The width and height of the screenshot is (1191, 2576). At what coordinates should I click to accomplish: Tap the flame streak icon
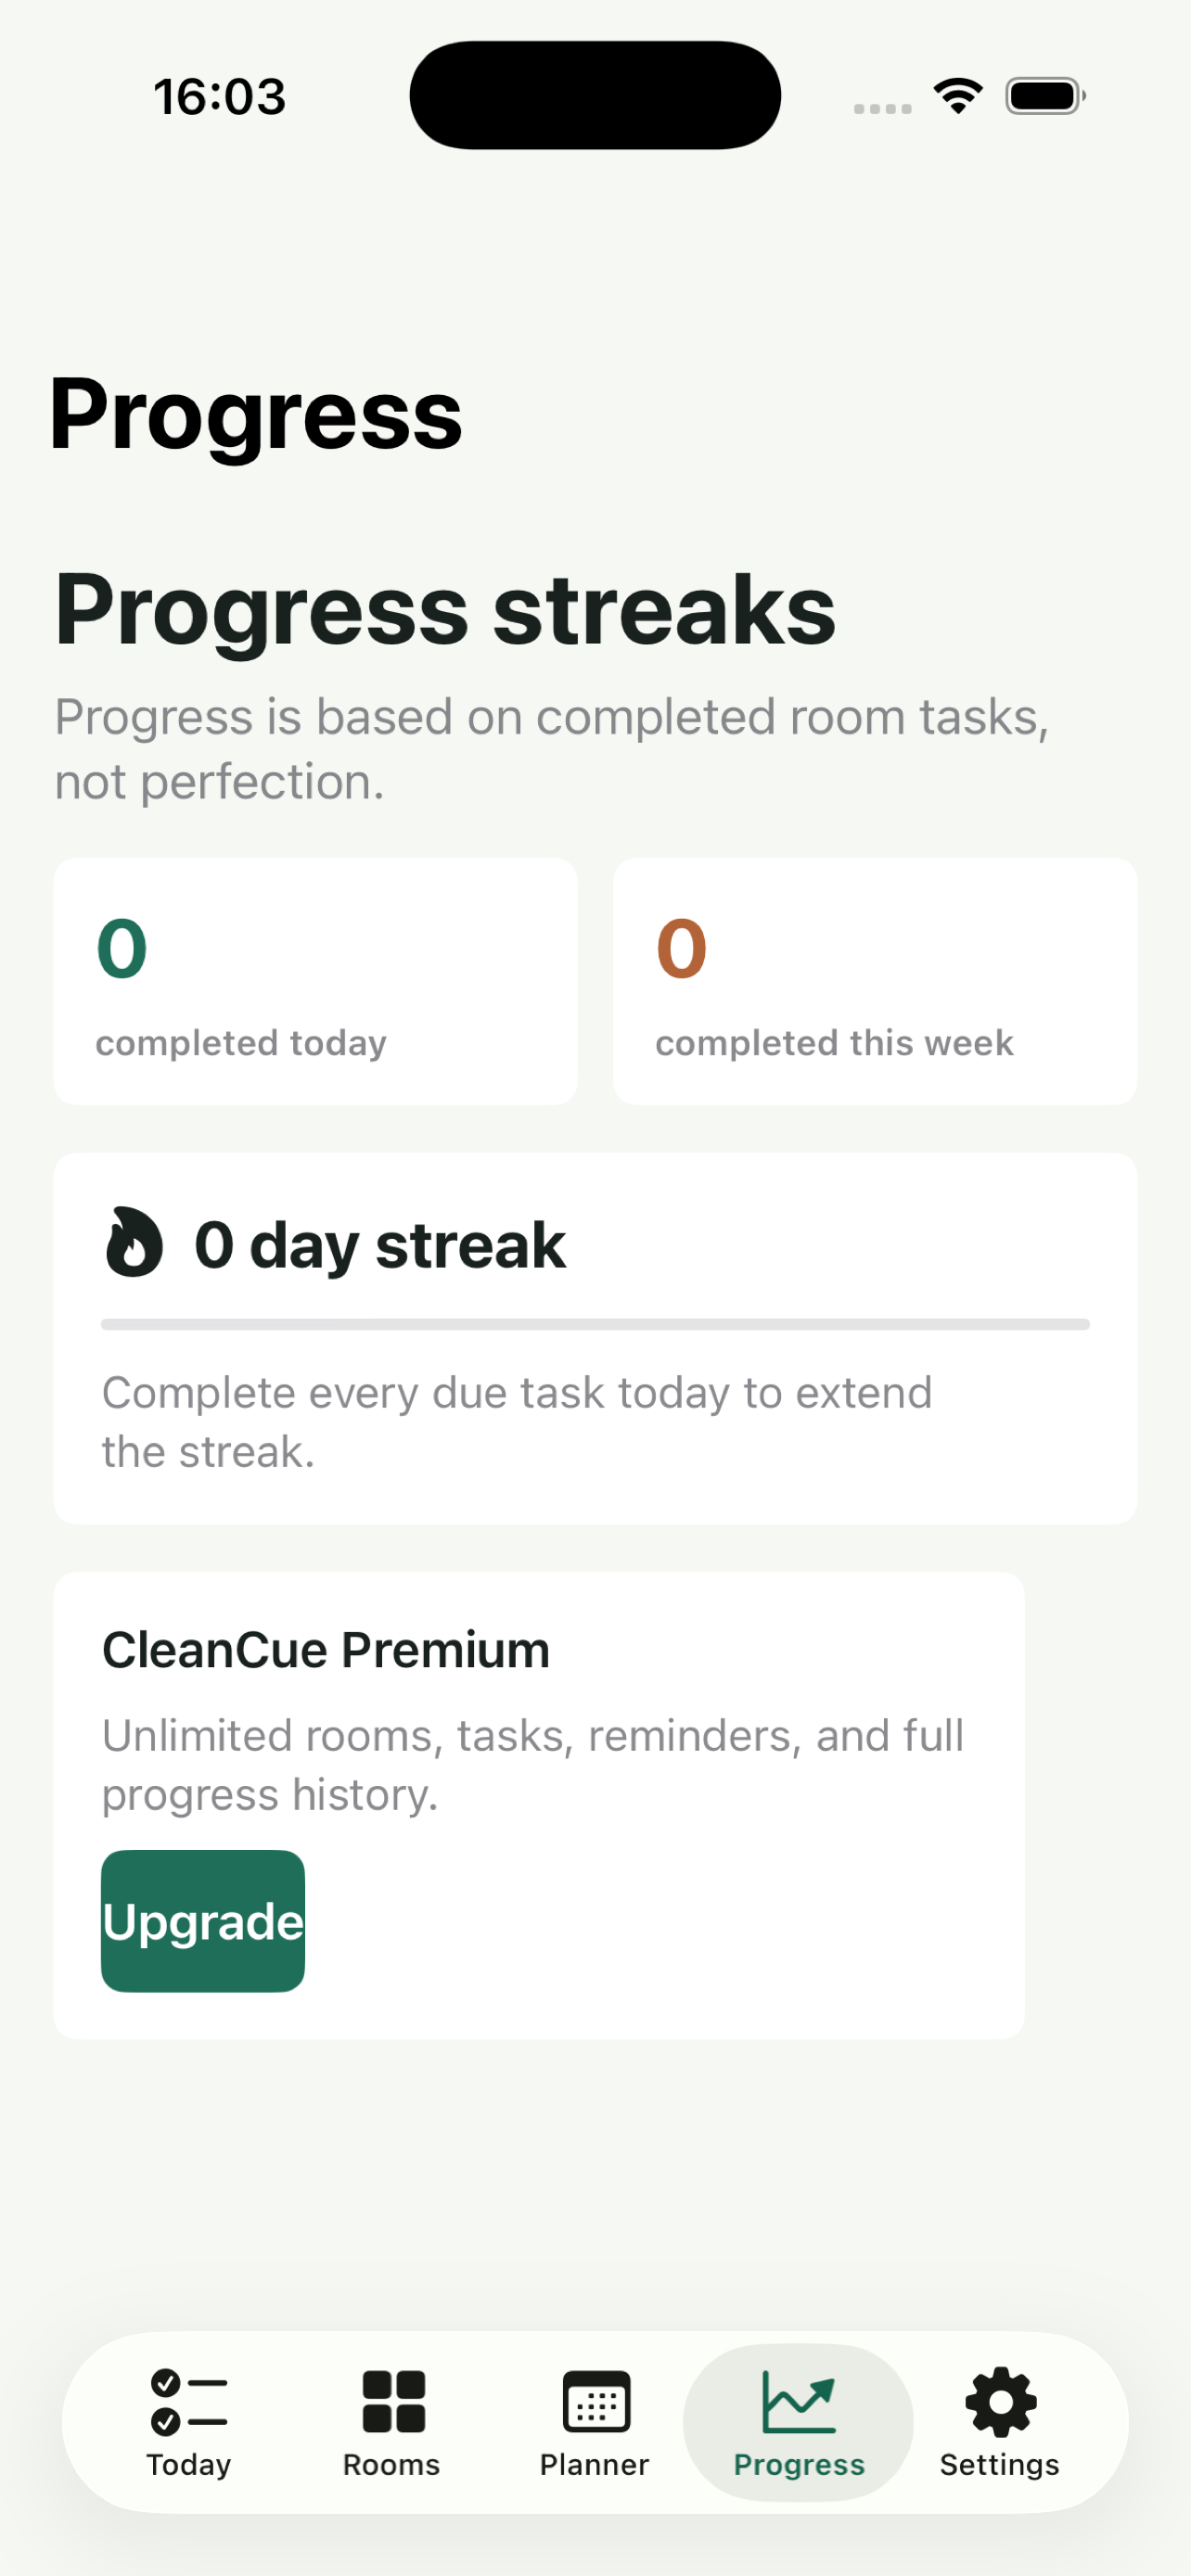134,1243
